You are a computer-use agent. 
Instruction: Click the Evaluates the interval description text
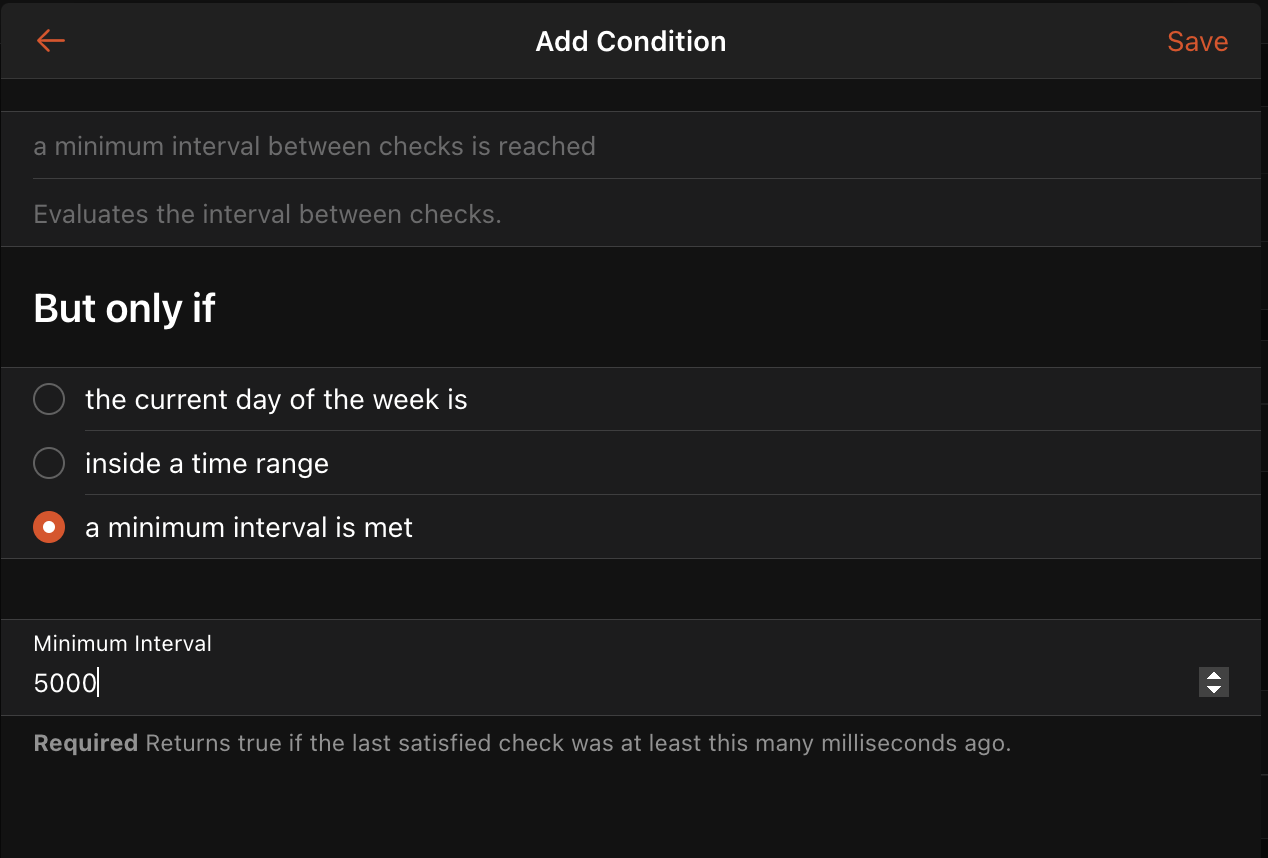pyautogui.click(x=267, y=214)
